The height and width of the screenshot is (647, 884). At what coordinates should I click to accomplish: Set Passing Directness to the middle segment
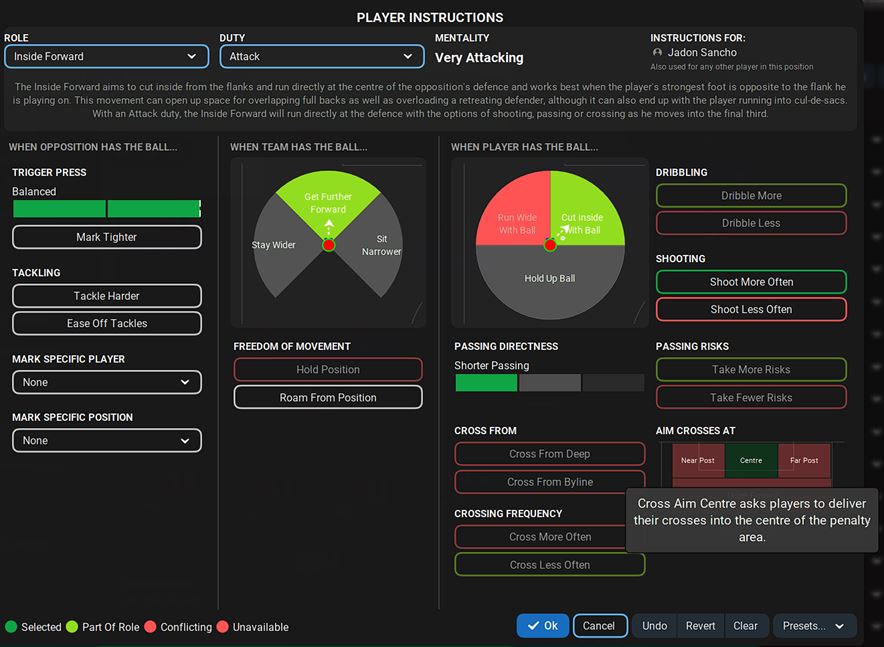click(550, 383)
